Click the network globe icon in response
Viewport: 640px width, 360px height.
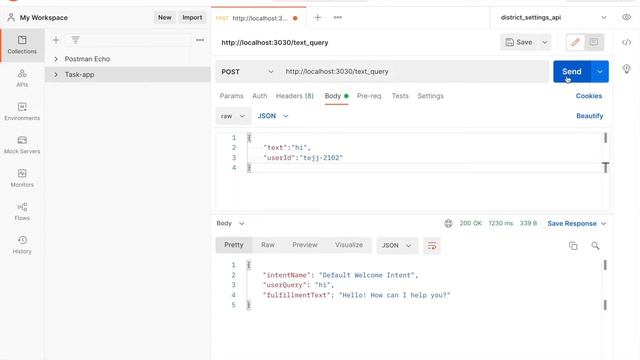[x=448, y=223]
